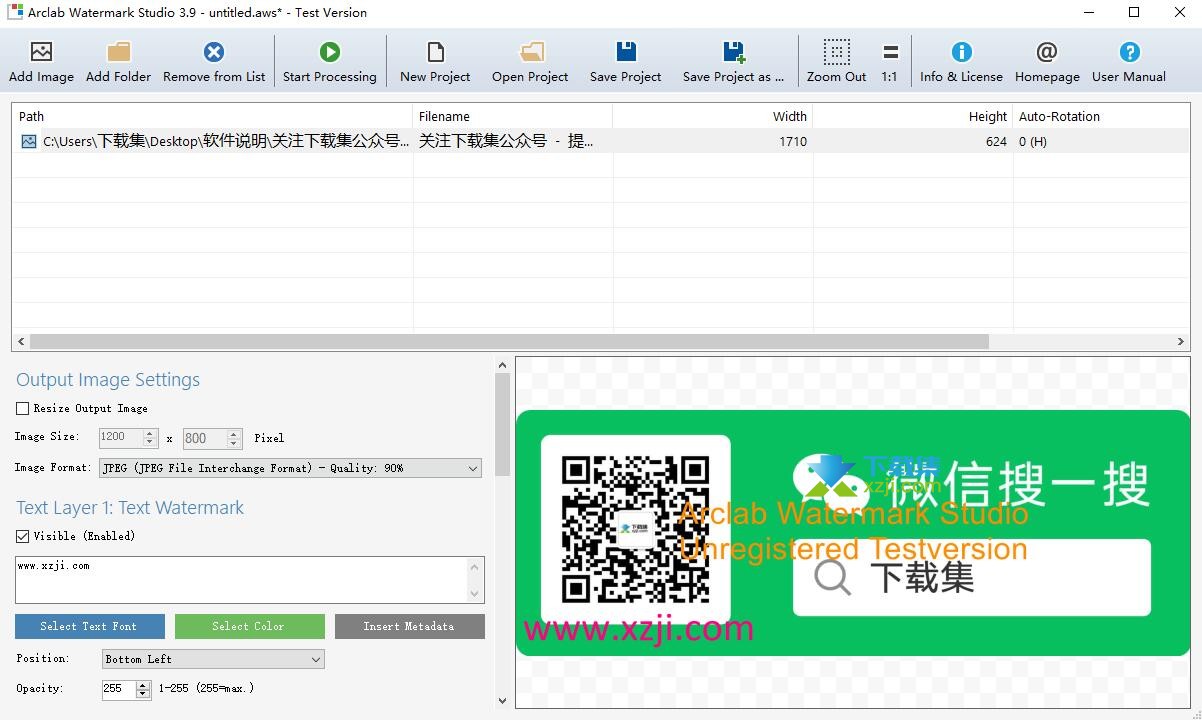The height and width of the screenshot is (720, 1202).
Task: Open the Image Format dropdown
Action: tap(291, 468)
